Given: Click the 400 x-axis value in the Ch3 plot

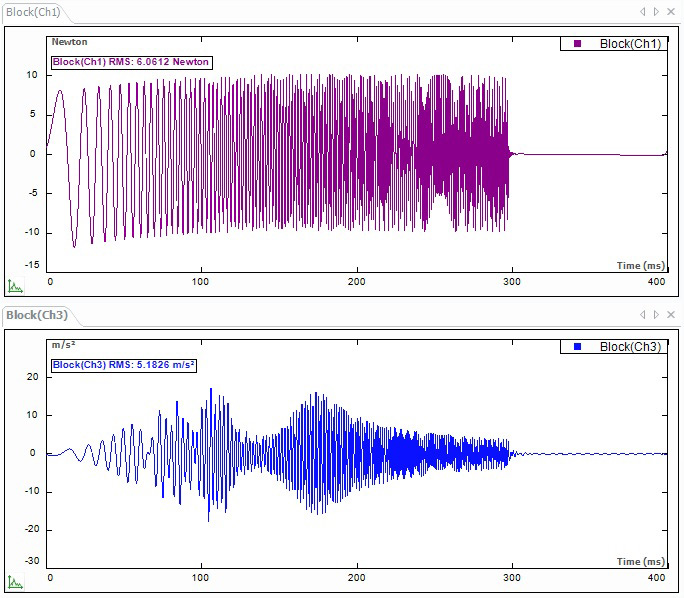Looking at the screenshot, I should tap(657, 578).
